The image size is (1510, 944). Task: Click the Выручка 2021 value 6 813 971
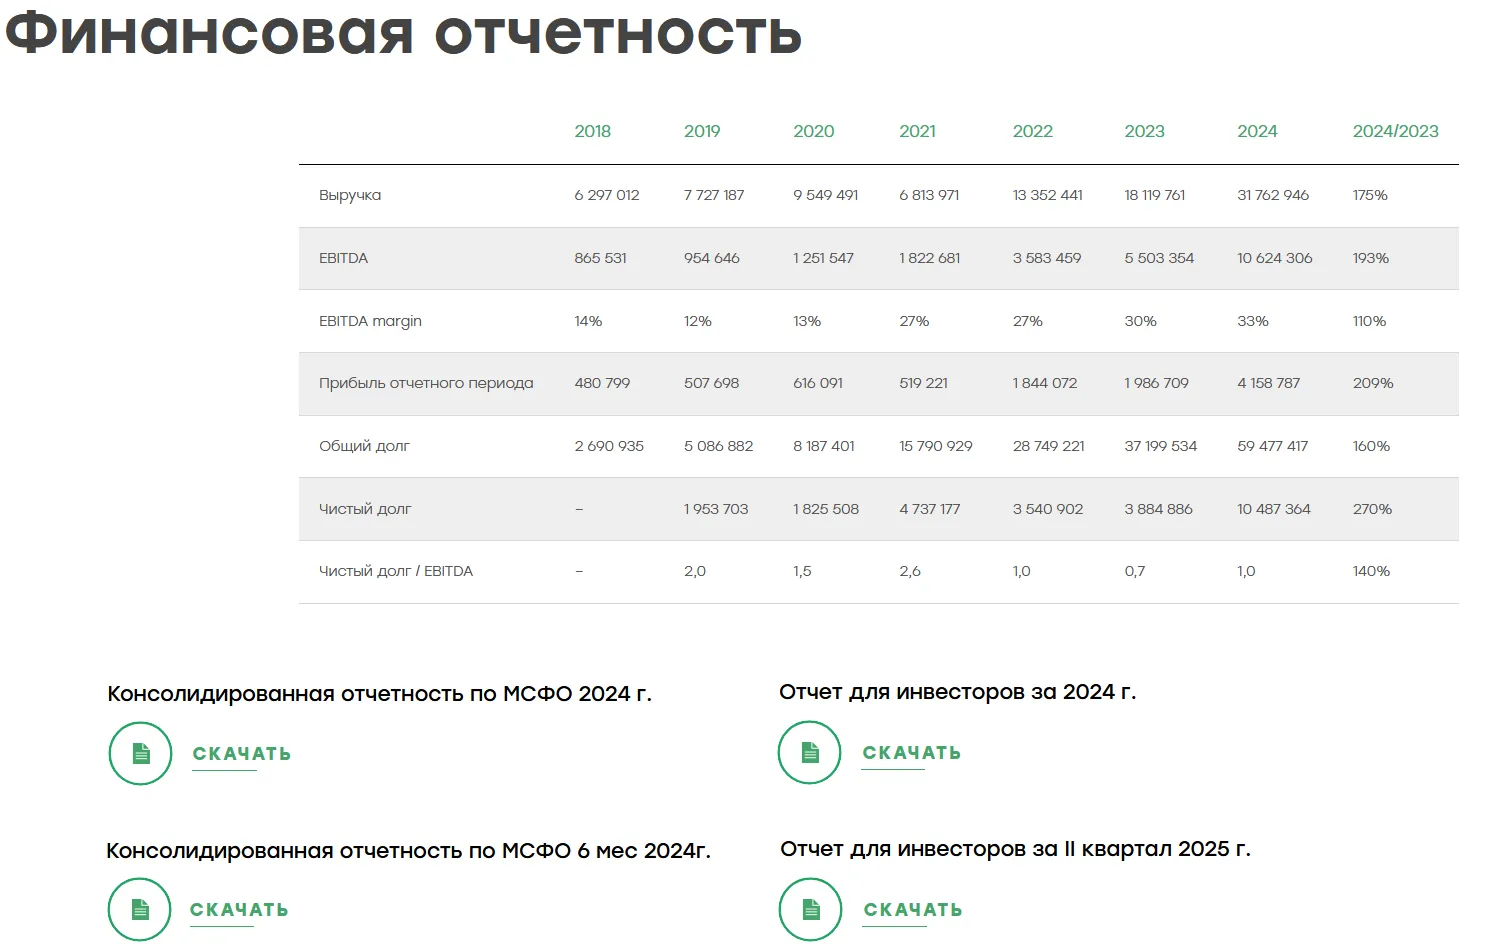929,195
